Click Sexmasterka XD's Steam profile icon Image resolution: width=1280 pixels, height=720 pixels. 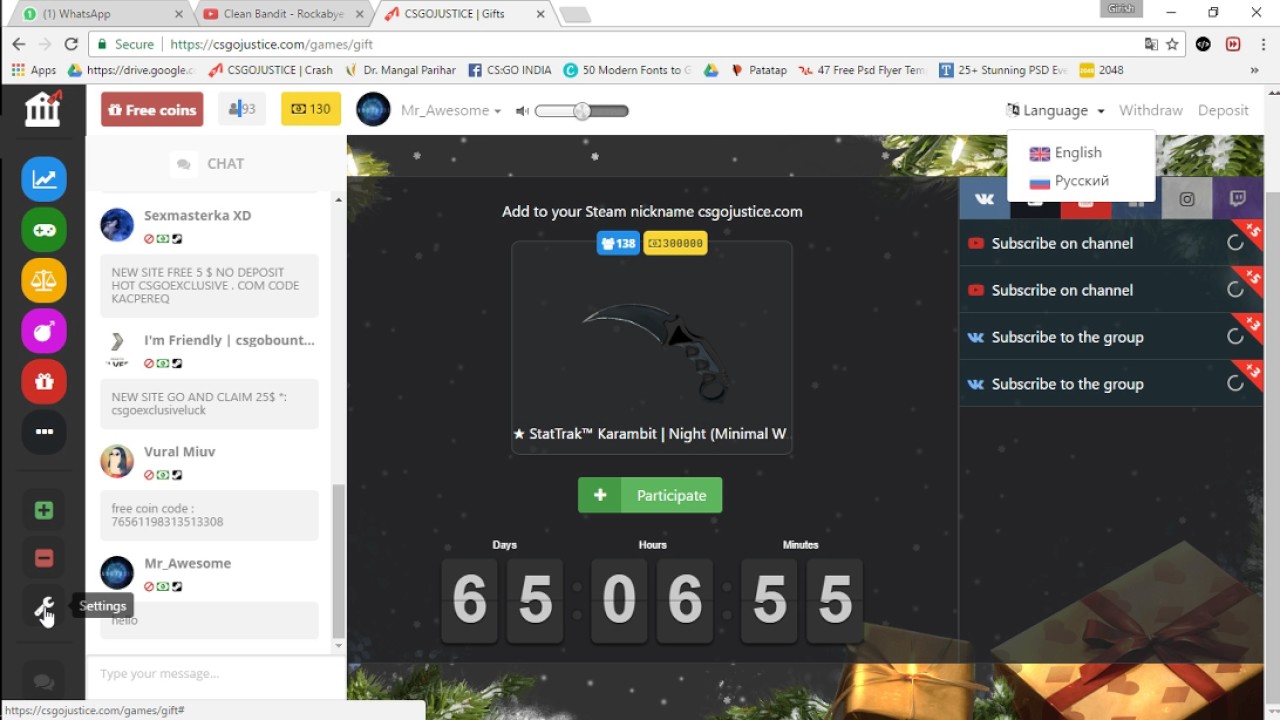[177, 239]
